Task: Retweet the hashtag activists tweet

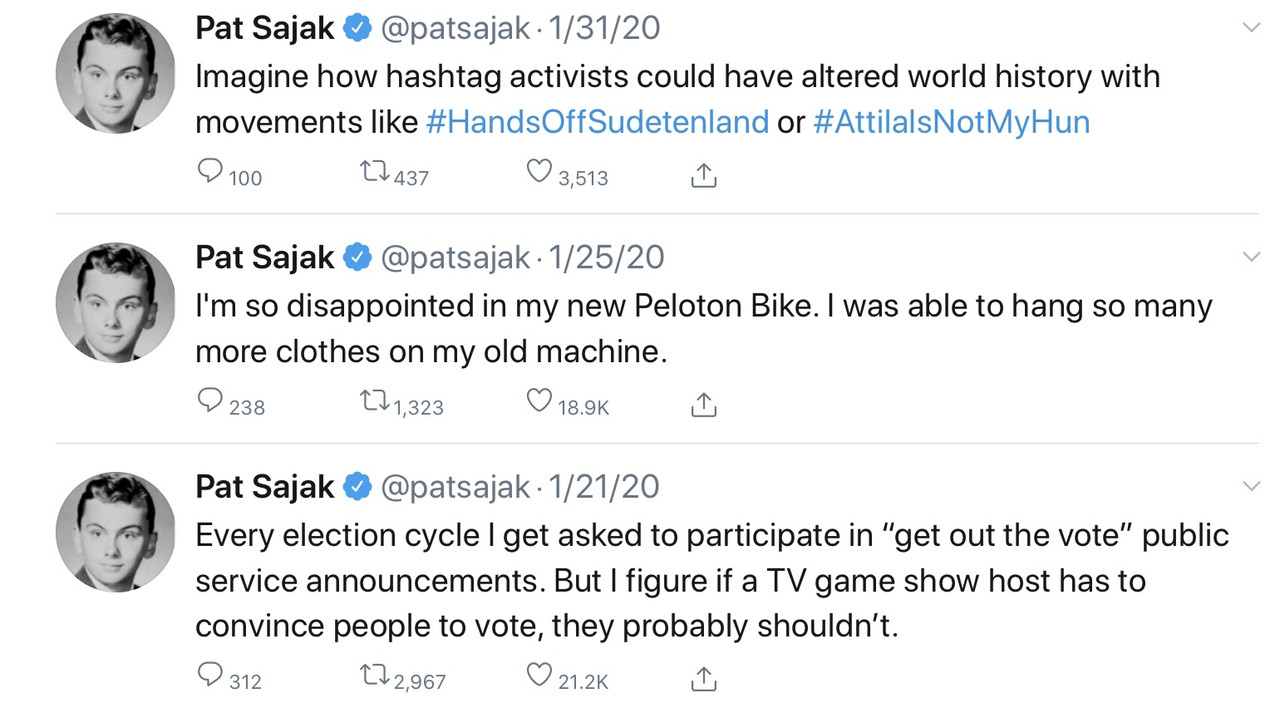Action: coord(375,174)
